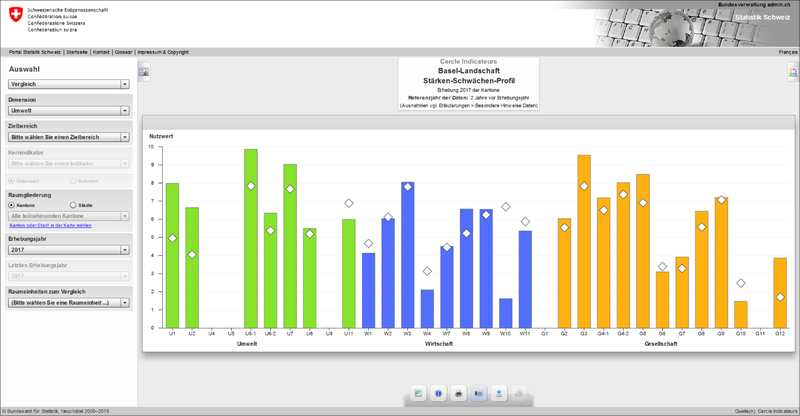Click the Bundesverwaltung admin.ch link
Image resolution: width=800 pixels, height=416 pixels.
tap(754, 5)
